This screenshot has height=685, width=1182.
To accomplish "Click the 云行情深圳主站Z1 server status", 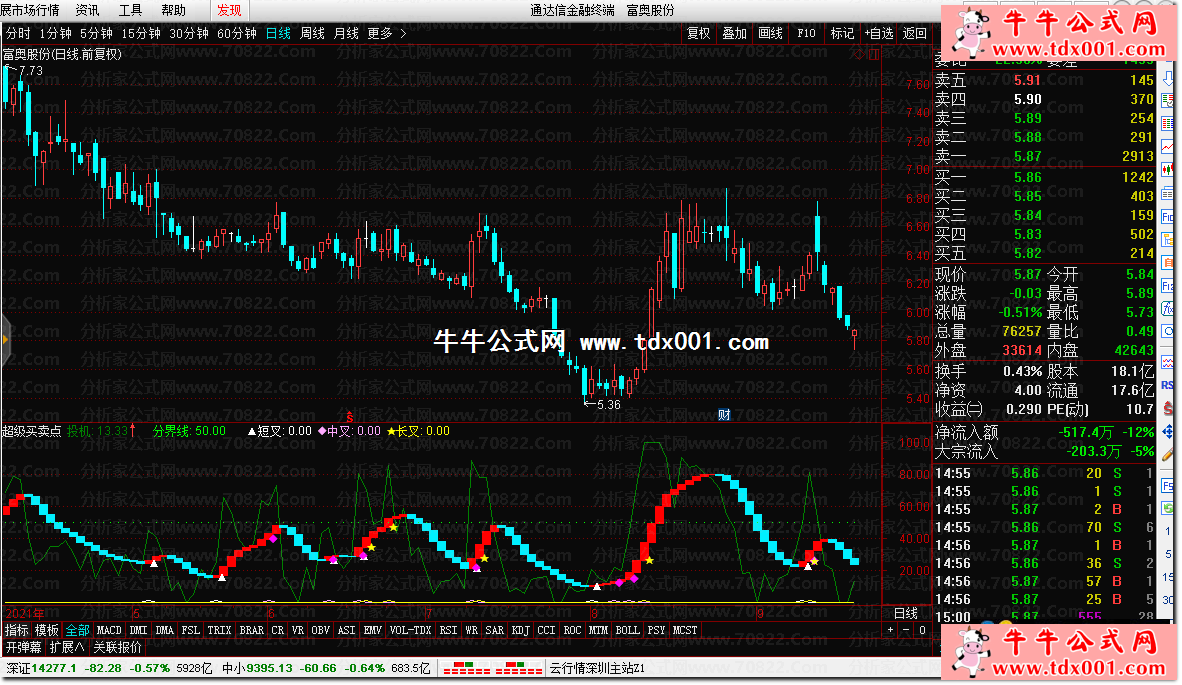I will pyautogui.click(x=597, y=668).
